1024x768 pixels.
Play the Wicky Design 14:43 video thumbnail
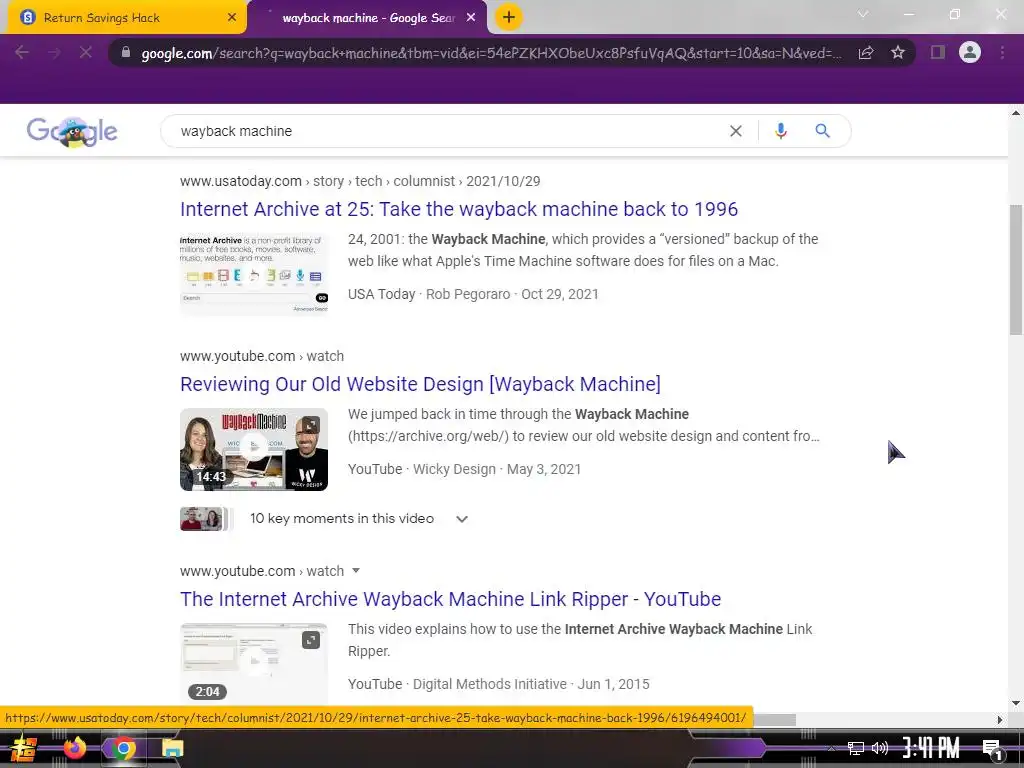pyautogui.click(x=254, y=449)
